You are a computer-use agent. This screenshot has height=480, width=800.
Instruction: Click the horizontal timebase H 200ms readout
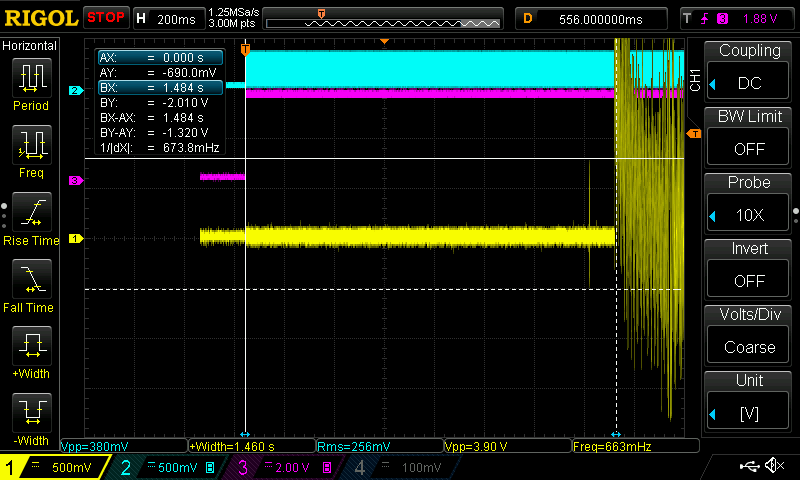tap(168, 19)
